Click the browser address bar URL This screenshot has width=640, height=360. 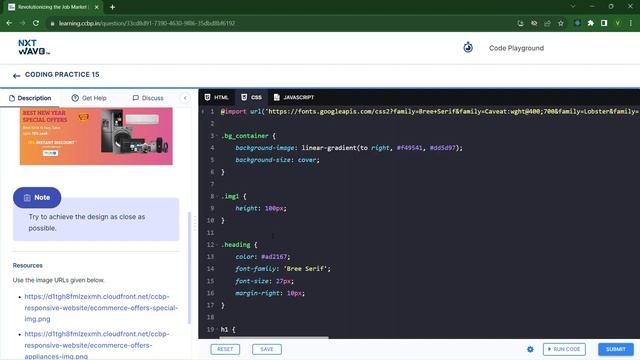point(147,23)
